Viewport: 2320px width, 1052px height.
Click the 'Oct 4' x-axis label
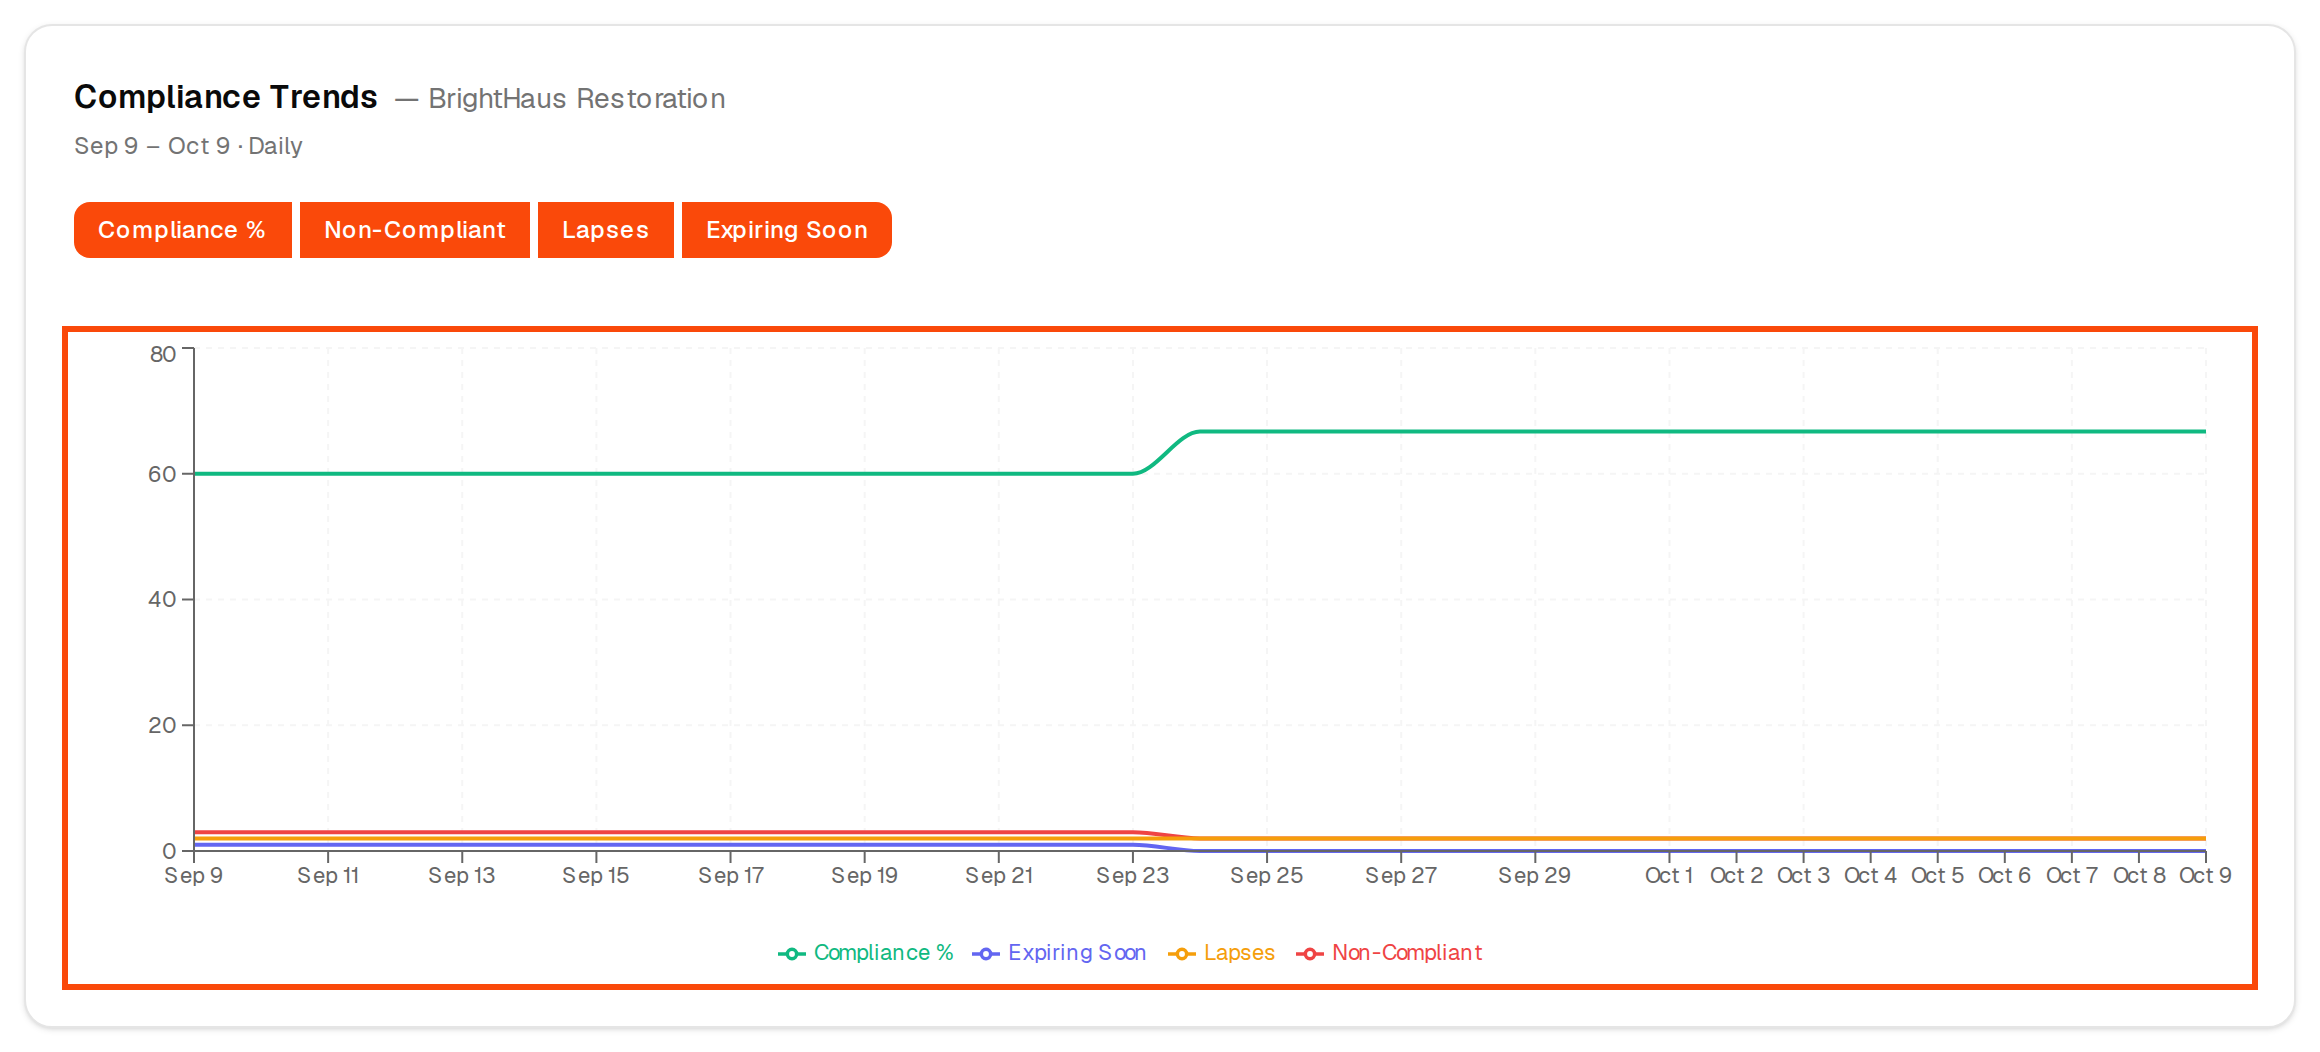coord(1870,876)
